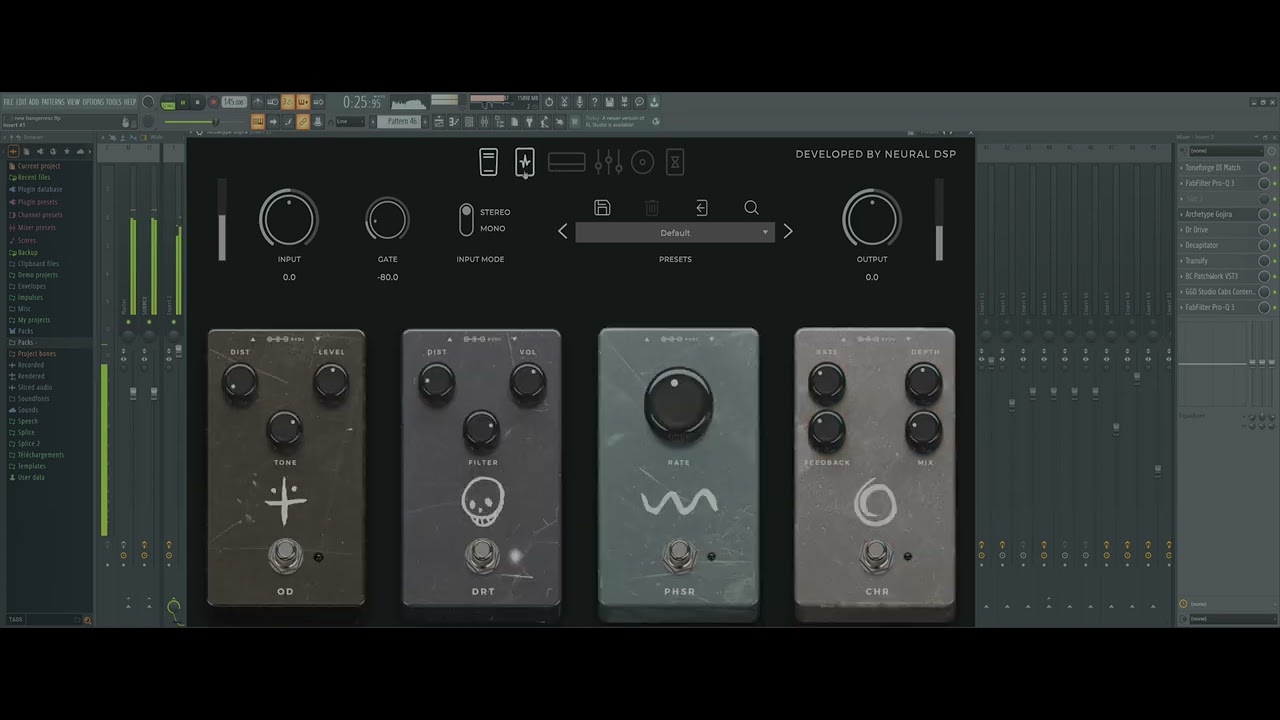
Task: Toggle the stereo/mono input mode switch
Action: pos(466,220)
